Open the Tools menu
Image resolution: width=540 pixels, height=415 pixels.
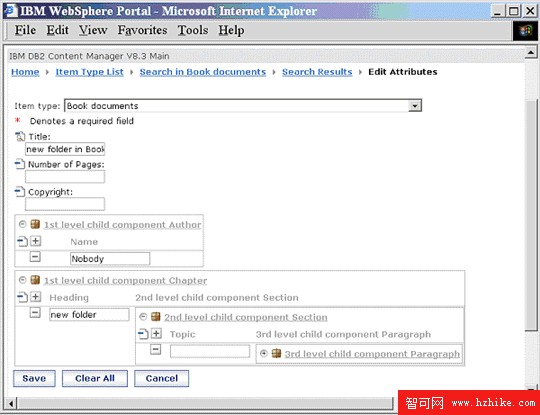(x=193, y=30)
